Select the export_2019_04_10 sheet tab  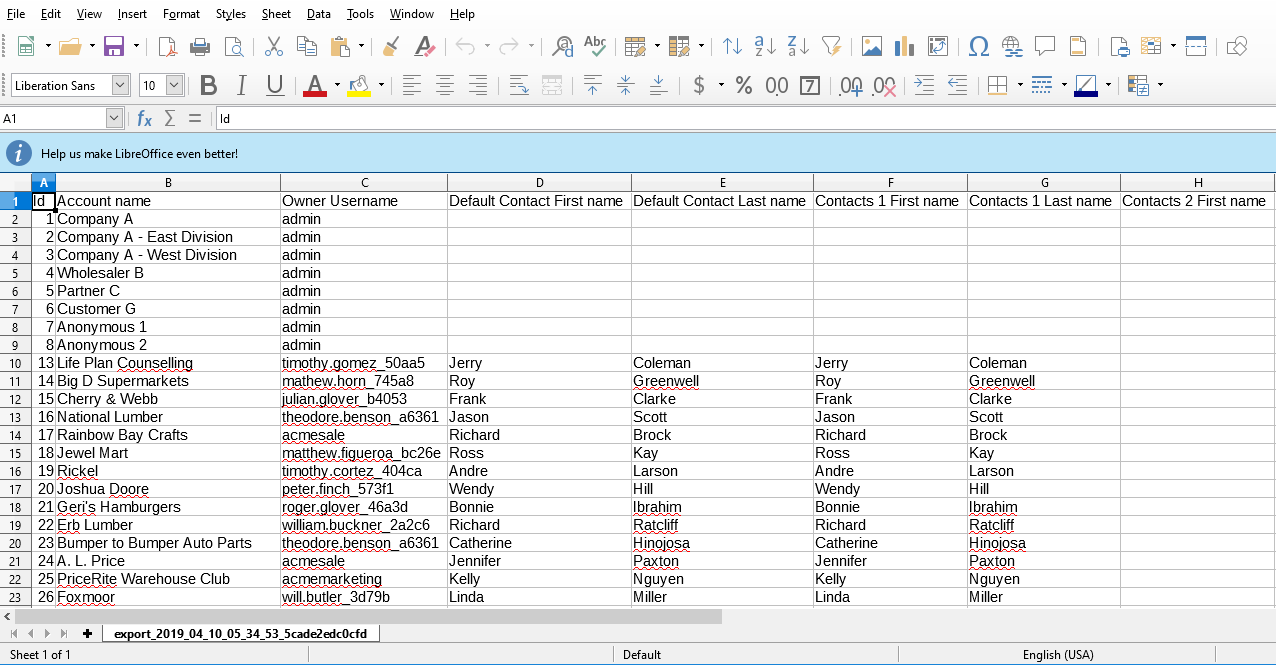240,634
